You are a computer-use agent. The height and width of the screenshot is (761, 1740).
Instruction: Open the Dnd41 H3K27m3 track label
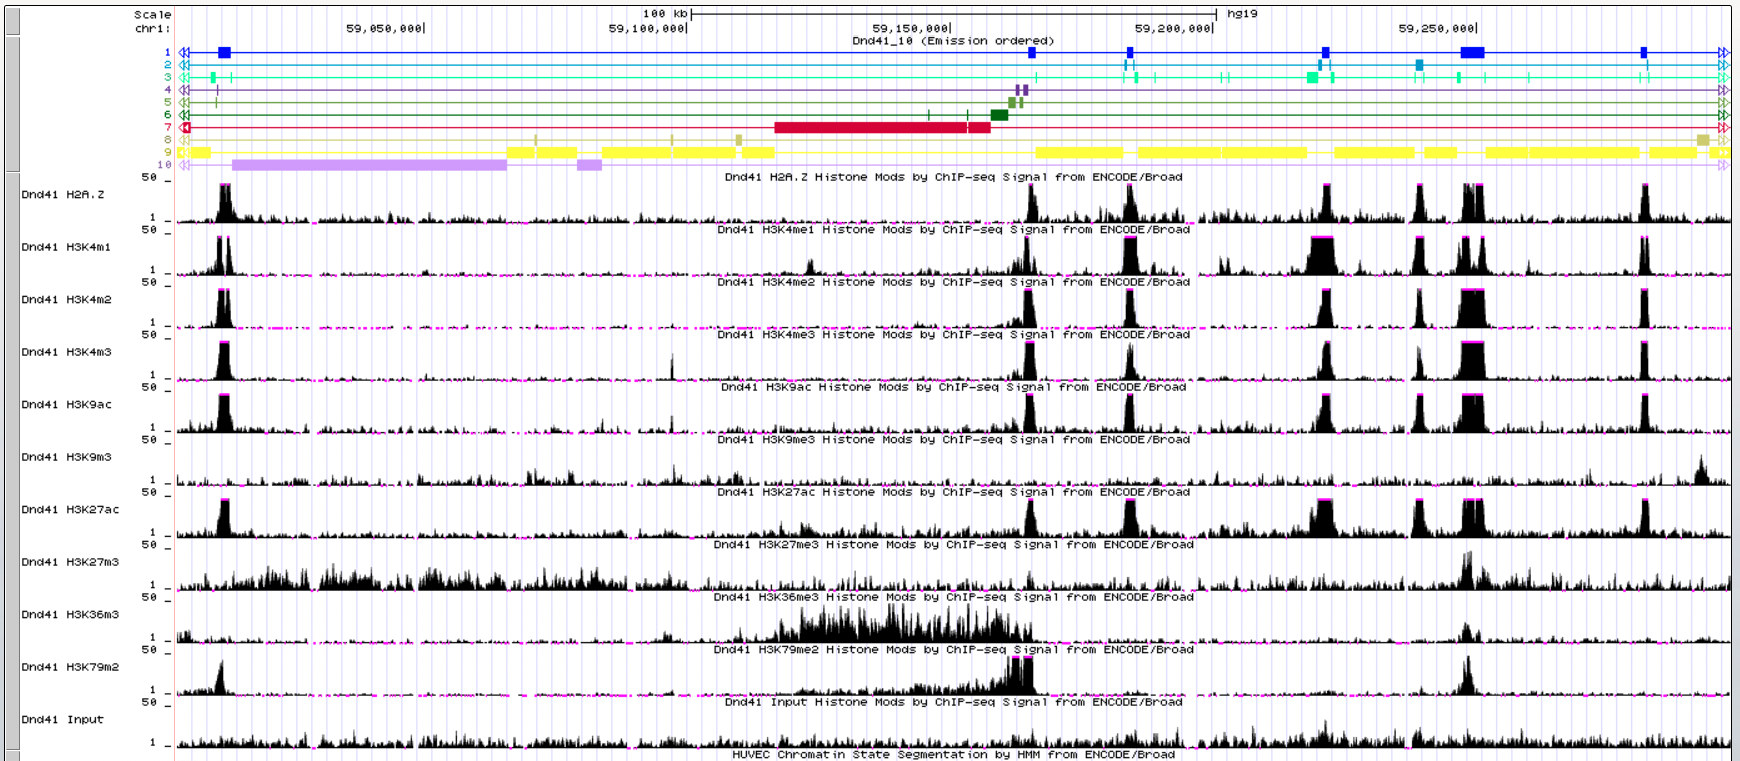[x=70, y=562]
